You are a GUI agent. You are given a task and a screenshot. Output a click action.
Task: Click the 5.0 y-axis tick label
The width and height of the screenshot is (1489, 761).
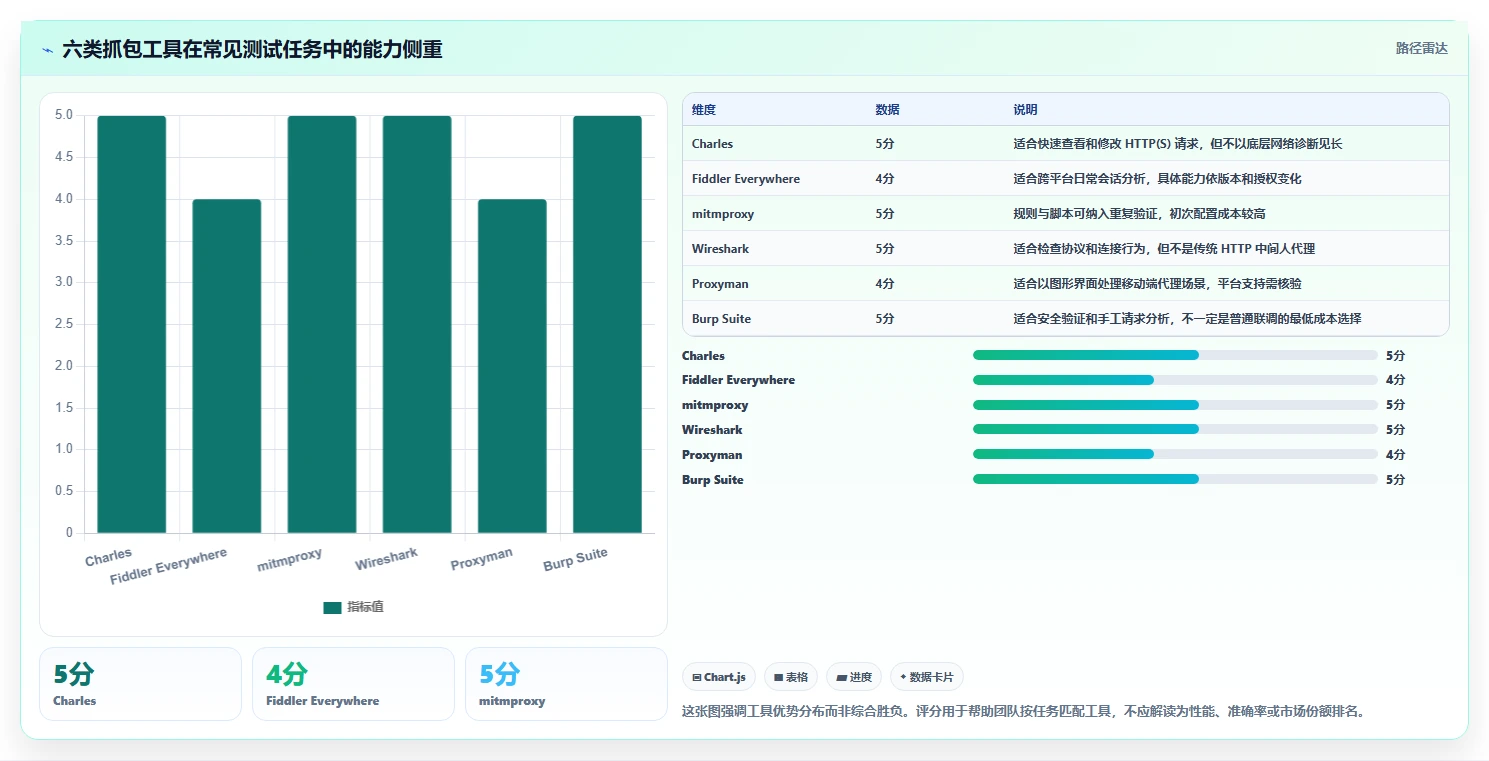(x=64, y=115)
